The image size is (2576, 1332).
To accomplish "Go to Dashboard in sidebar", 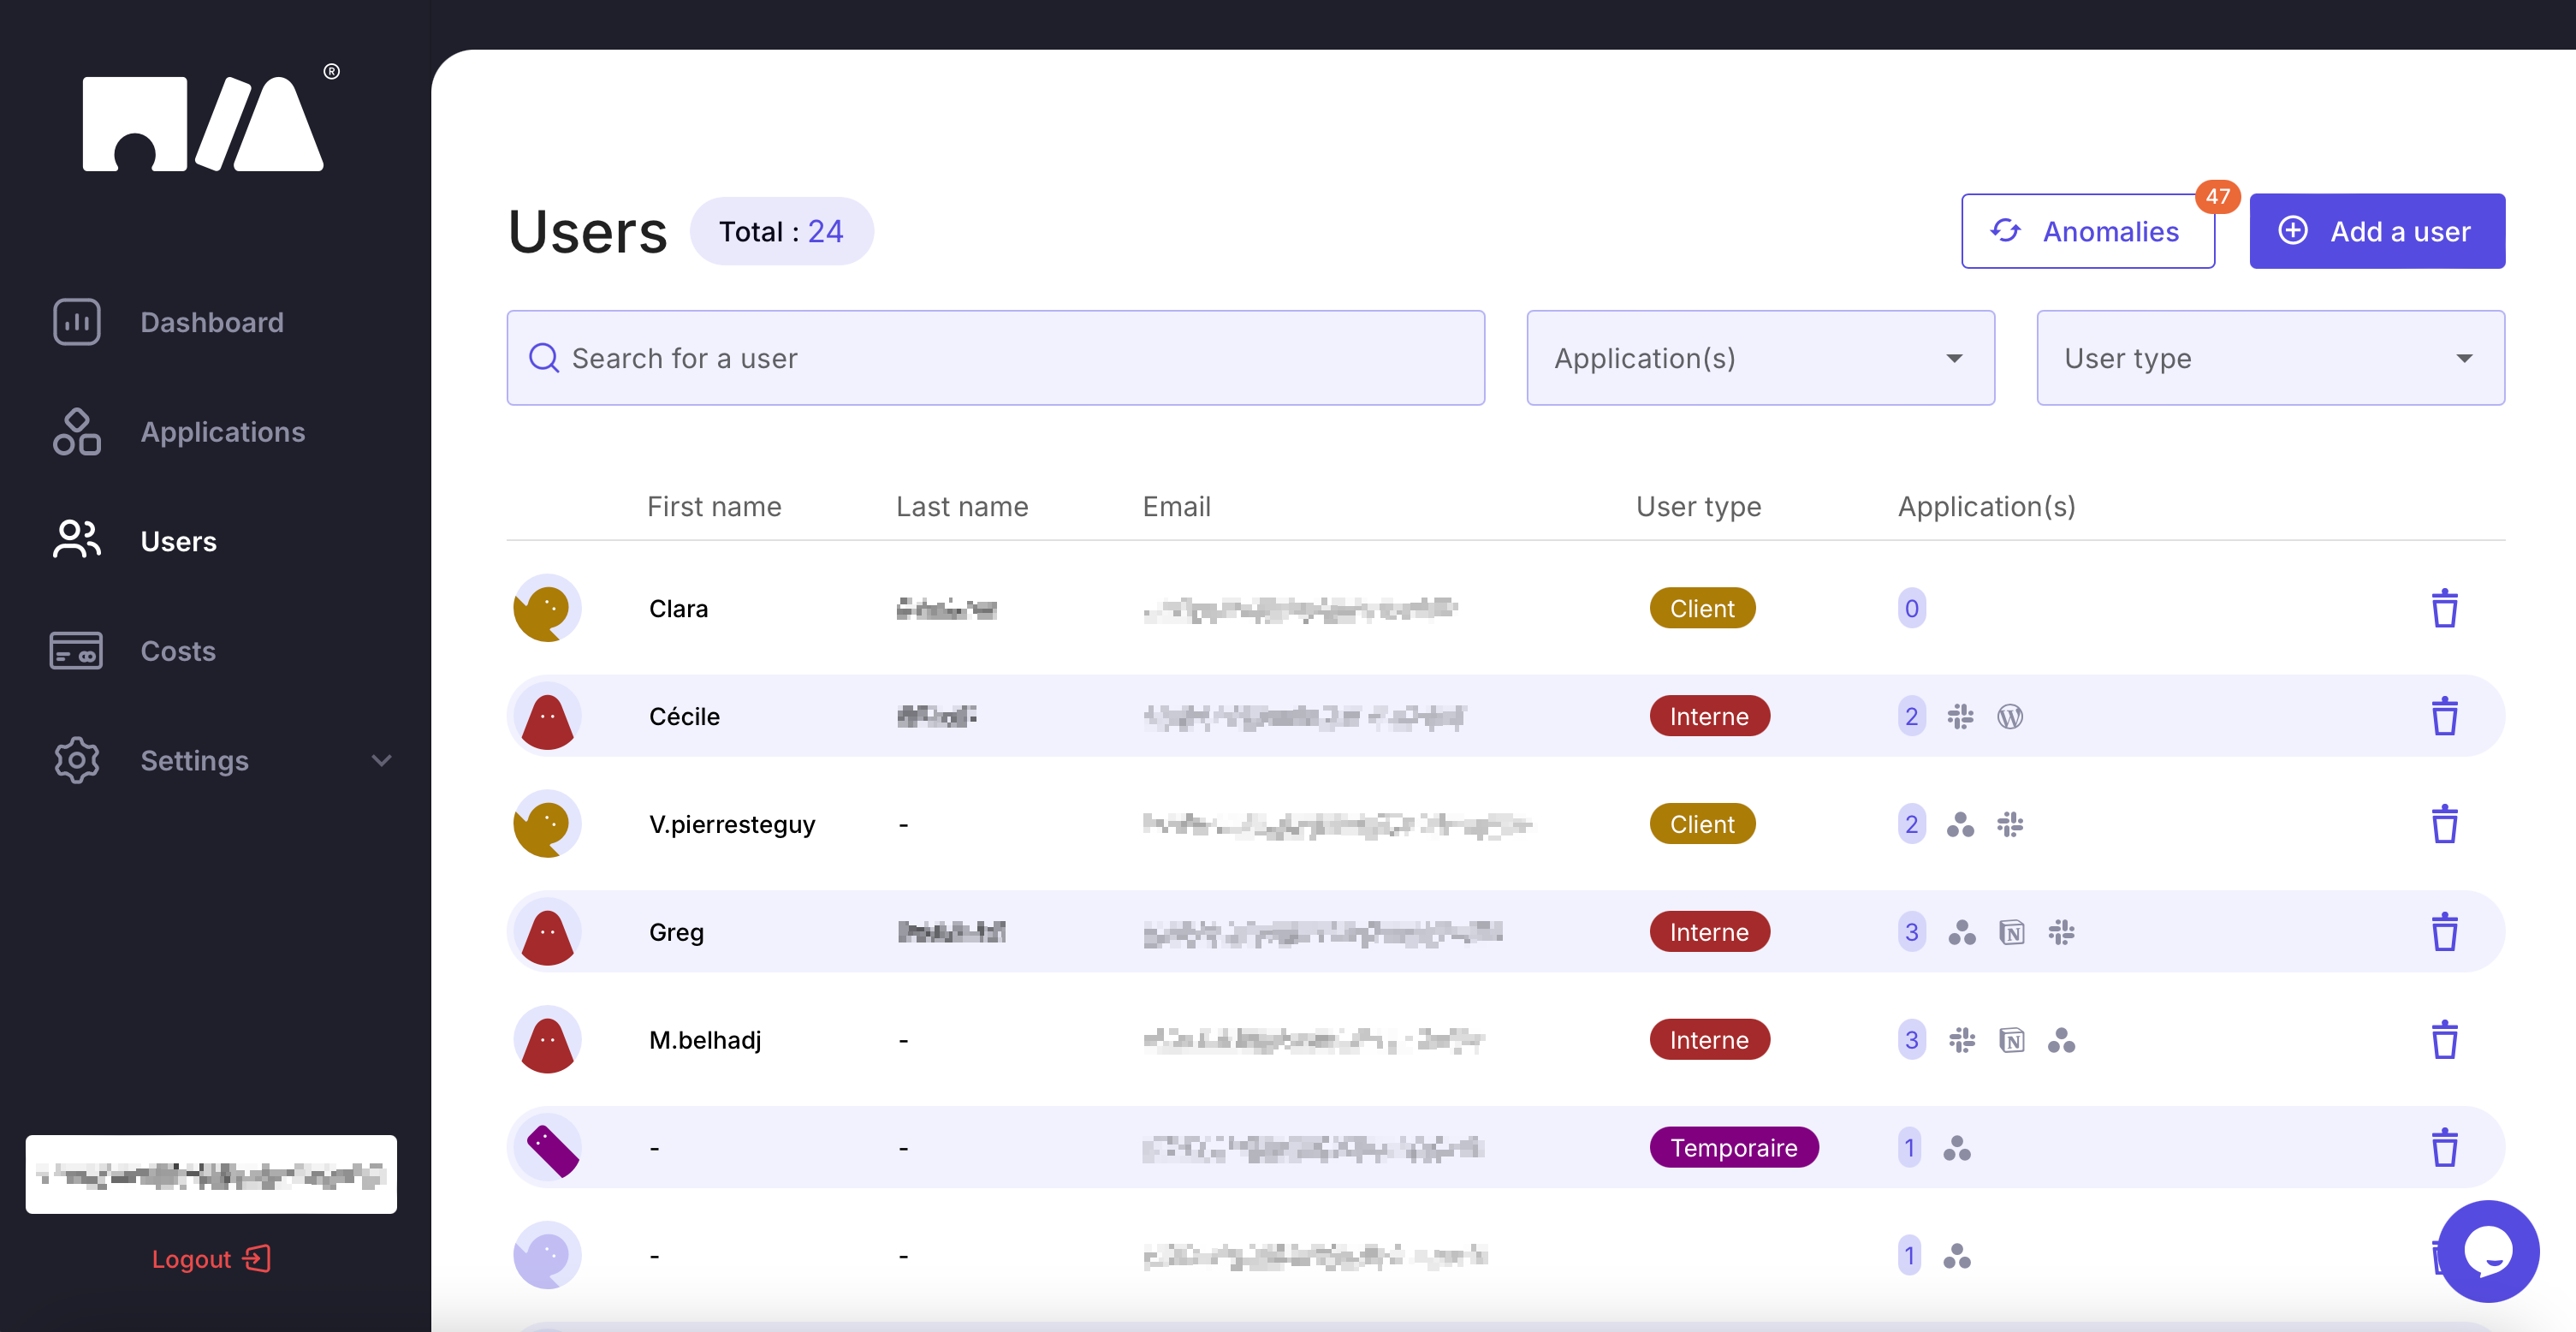I will (x=211, y=322).
